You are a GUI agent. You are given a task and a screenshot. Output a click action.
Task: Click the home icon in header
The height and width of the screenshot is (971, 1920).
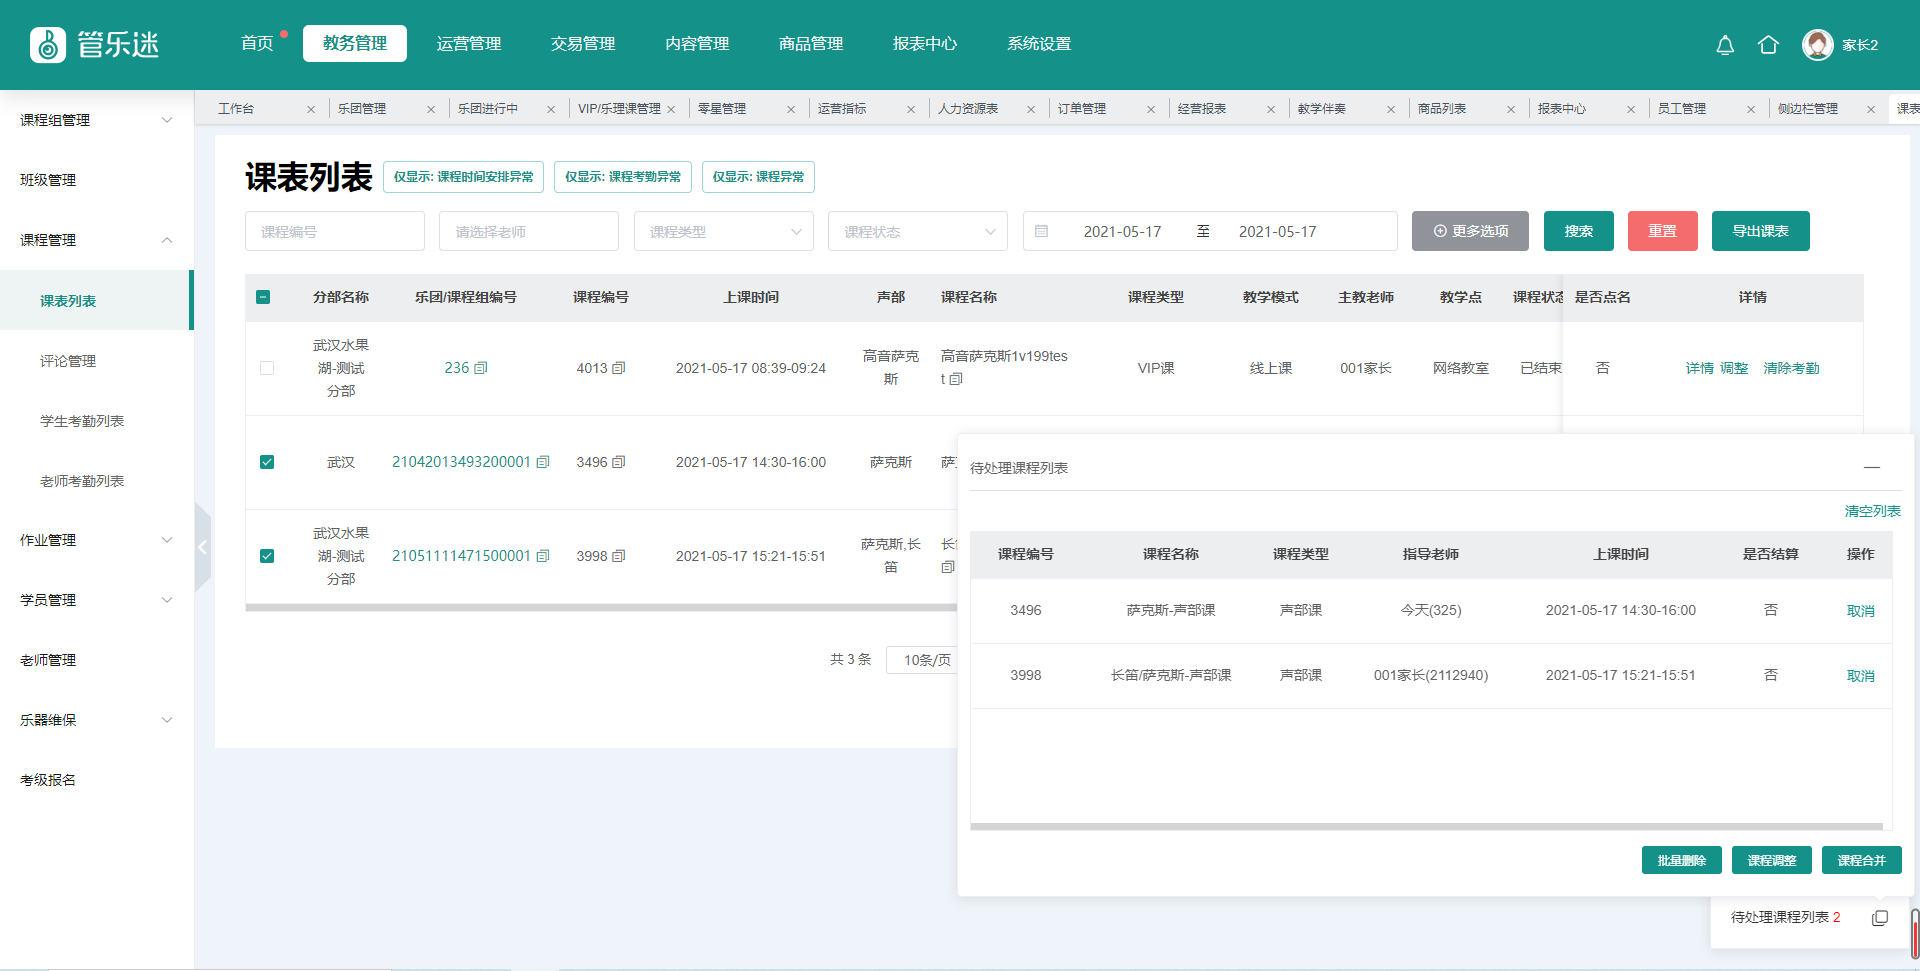tap(1768, 45)
